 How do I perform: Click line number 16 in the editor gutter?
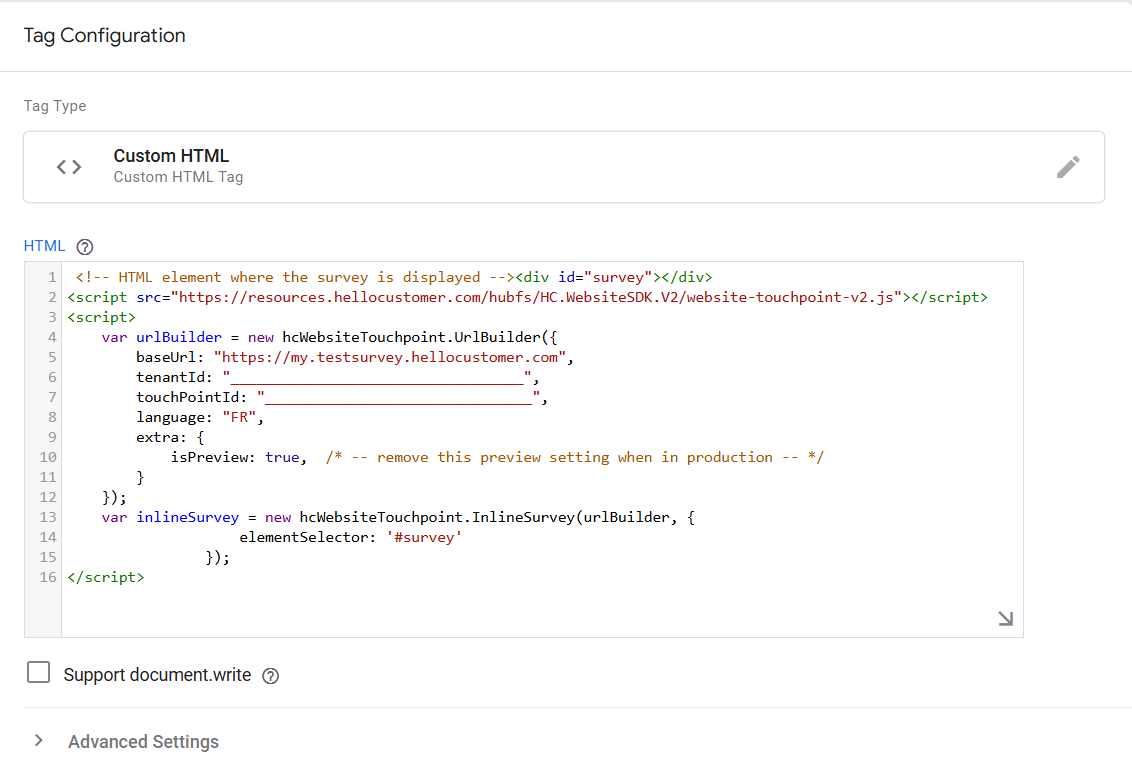[x=48, y=578]
